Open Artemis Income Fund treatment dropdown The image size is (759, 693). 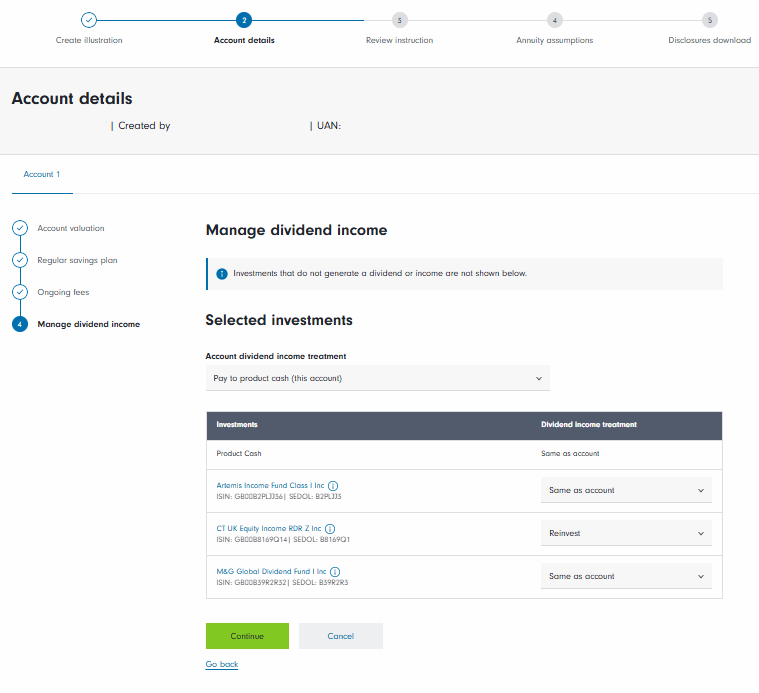click(x=626, y=490)
